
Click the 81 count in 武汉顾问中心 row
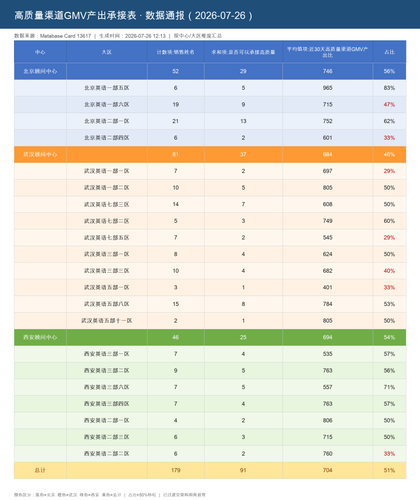[175, 154]
